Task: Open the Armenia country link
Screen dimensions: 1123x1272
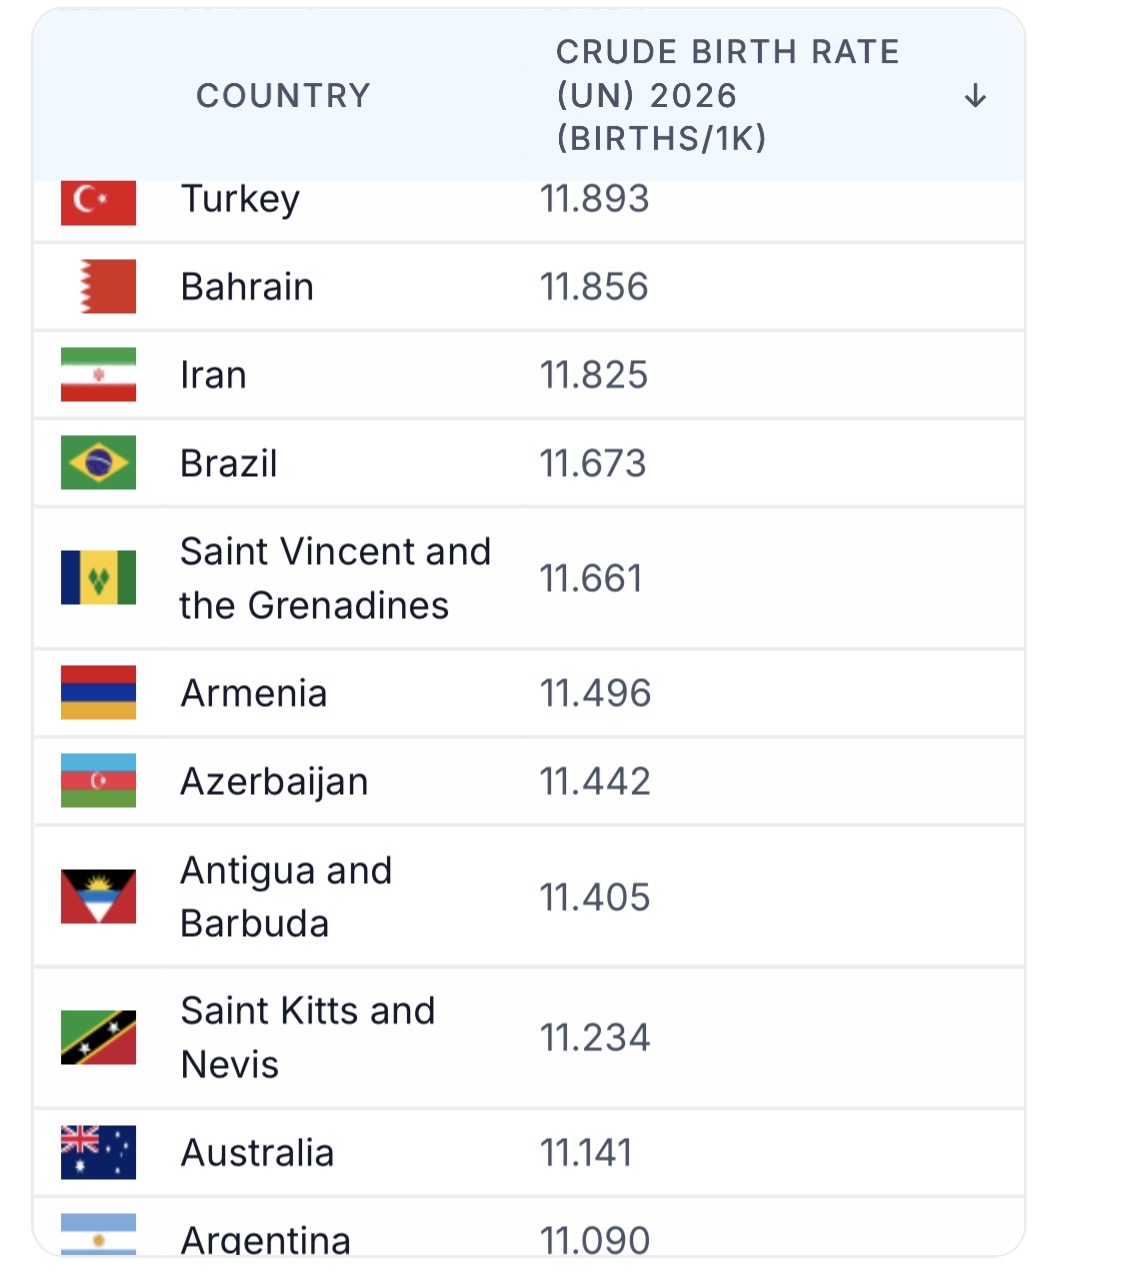Action: point(254,693)
